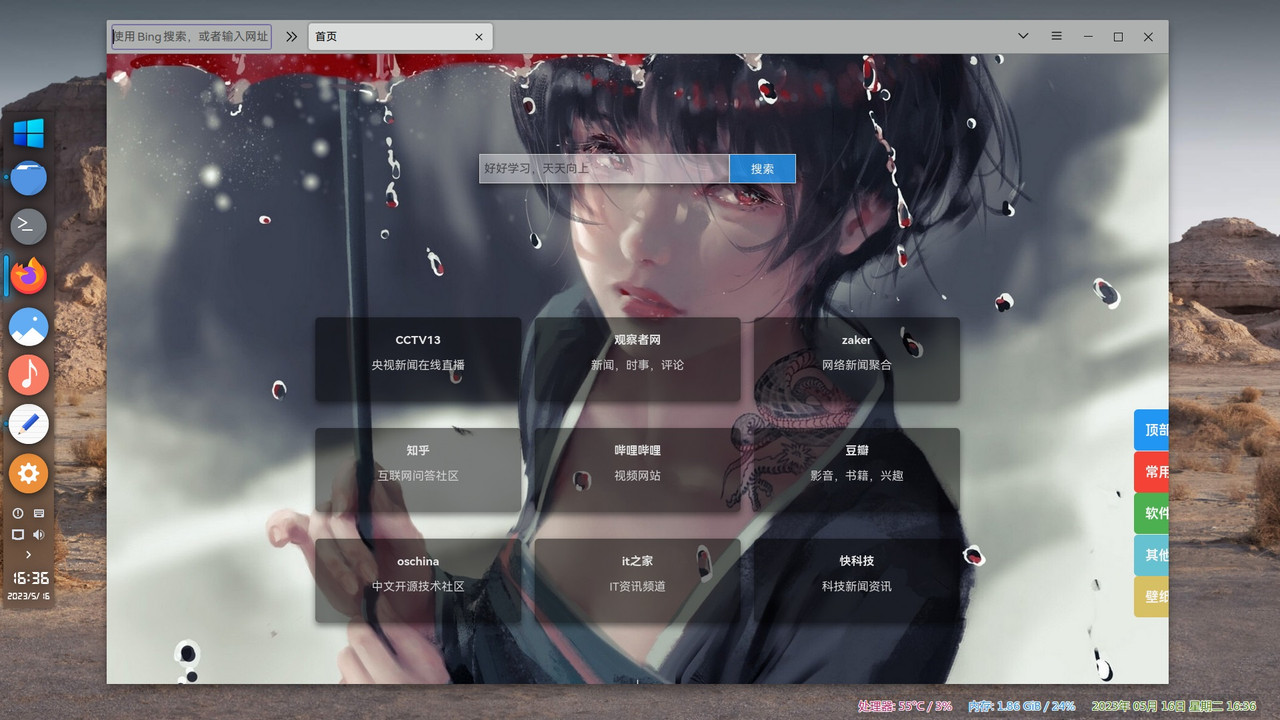Expand the dock tray arrow
This screenshot has width=1280, height=720.
pos(28,555)
